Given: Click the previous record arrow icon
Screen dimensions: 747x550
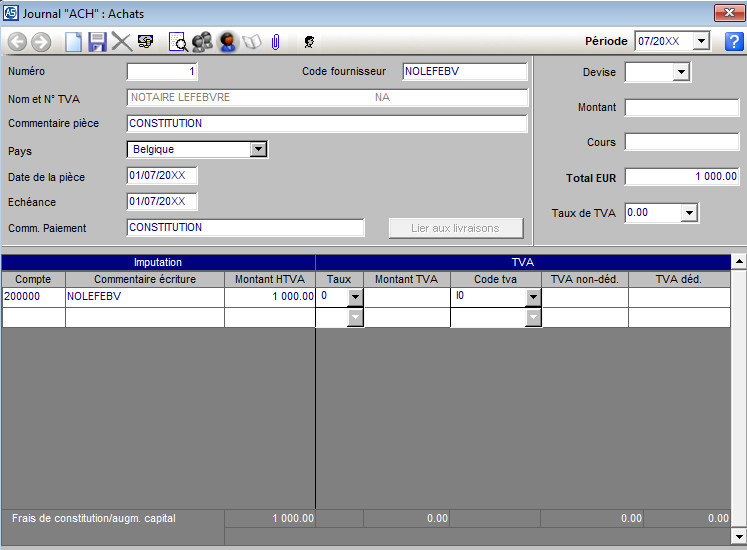Looking at the screenshot, I should tap(17, 42).
